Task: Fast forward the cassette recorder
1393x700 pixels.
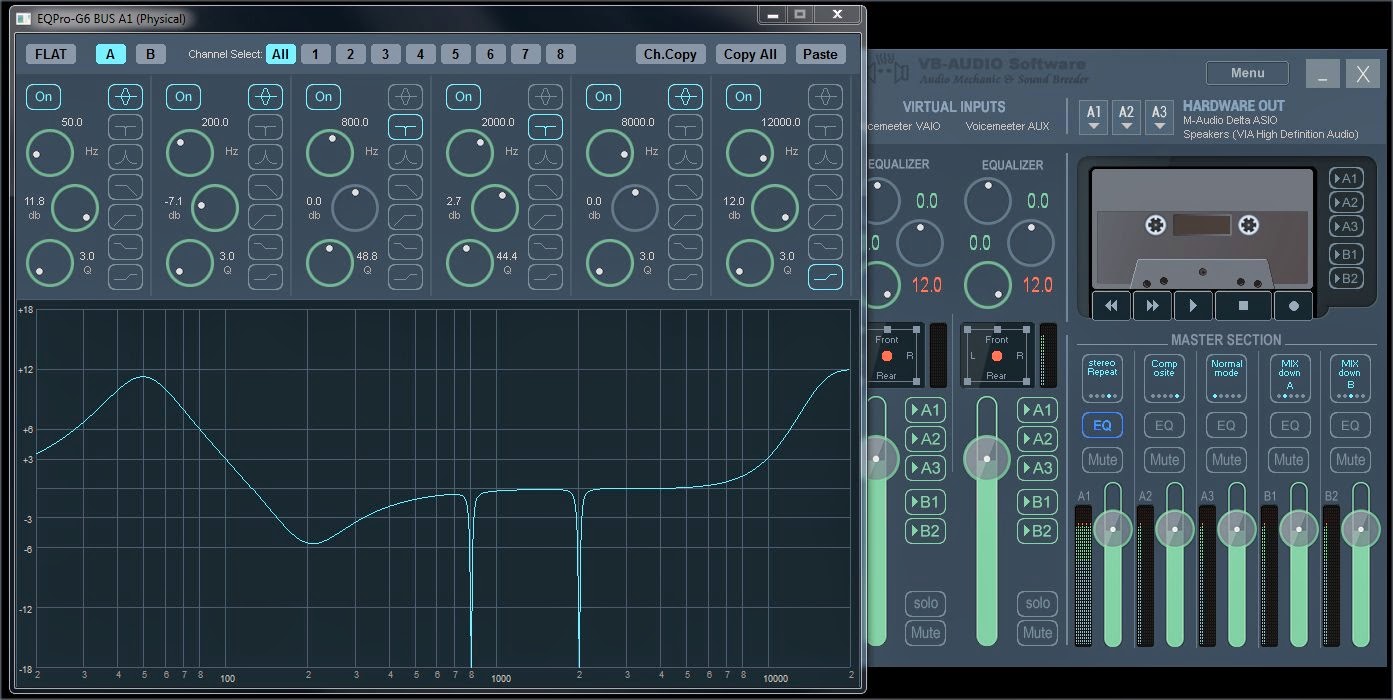Action: point(1152,306)
